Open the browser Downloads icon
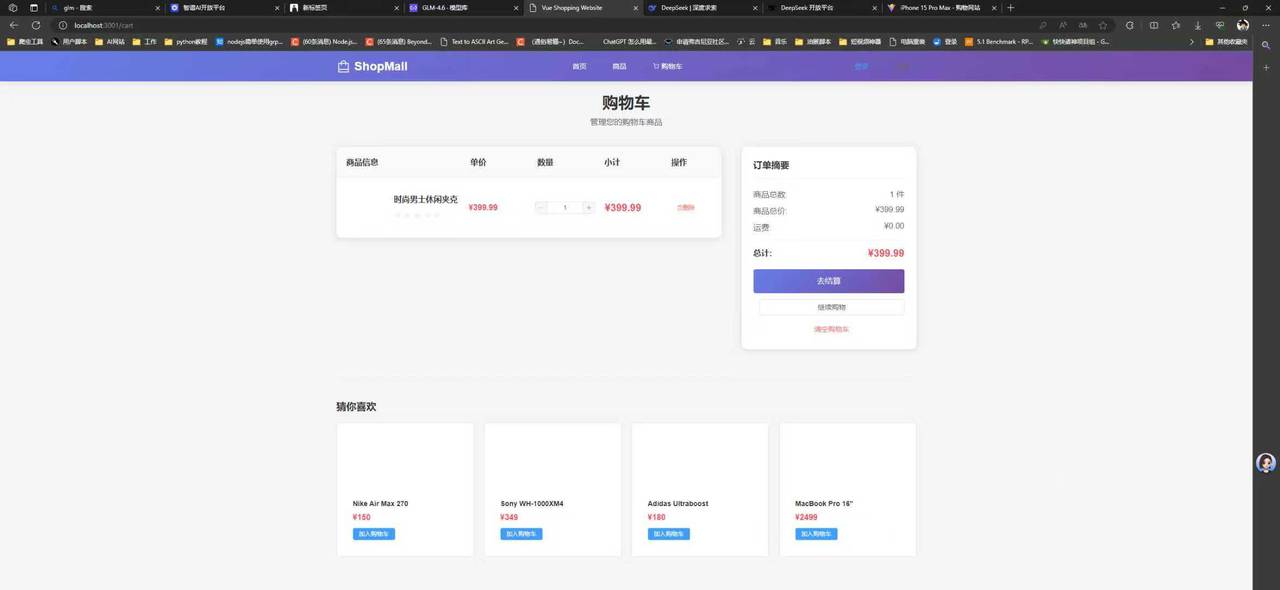 pyautogui.click(x=1198, y=25)
